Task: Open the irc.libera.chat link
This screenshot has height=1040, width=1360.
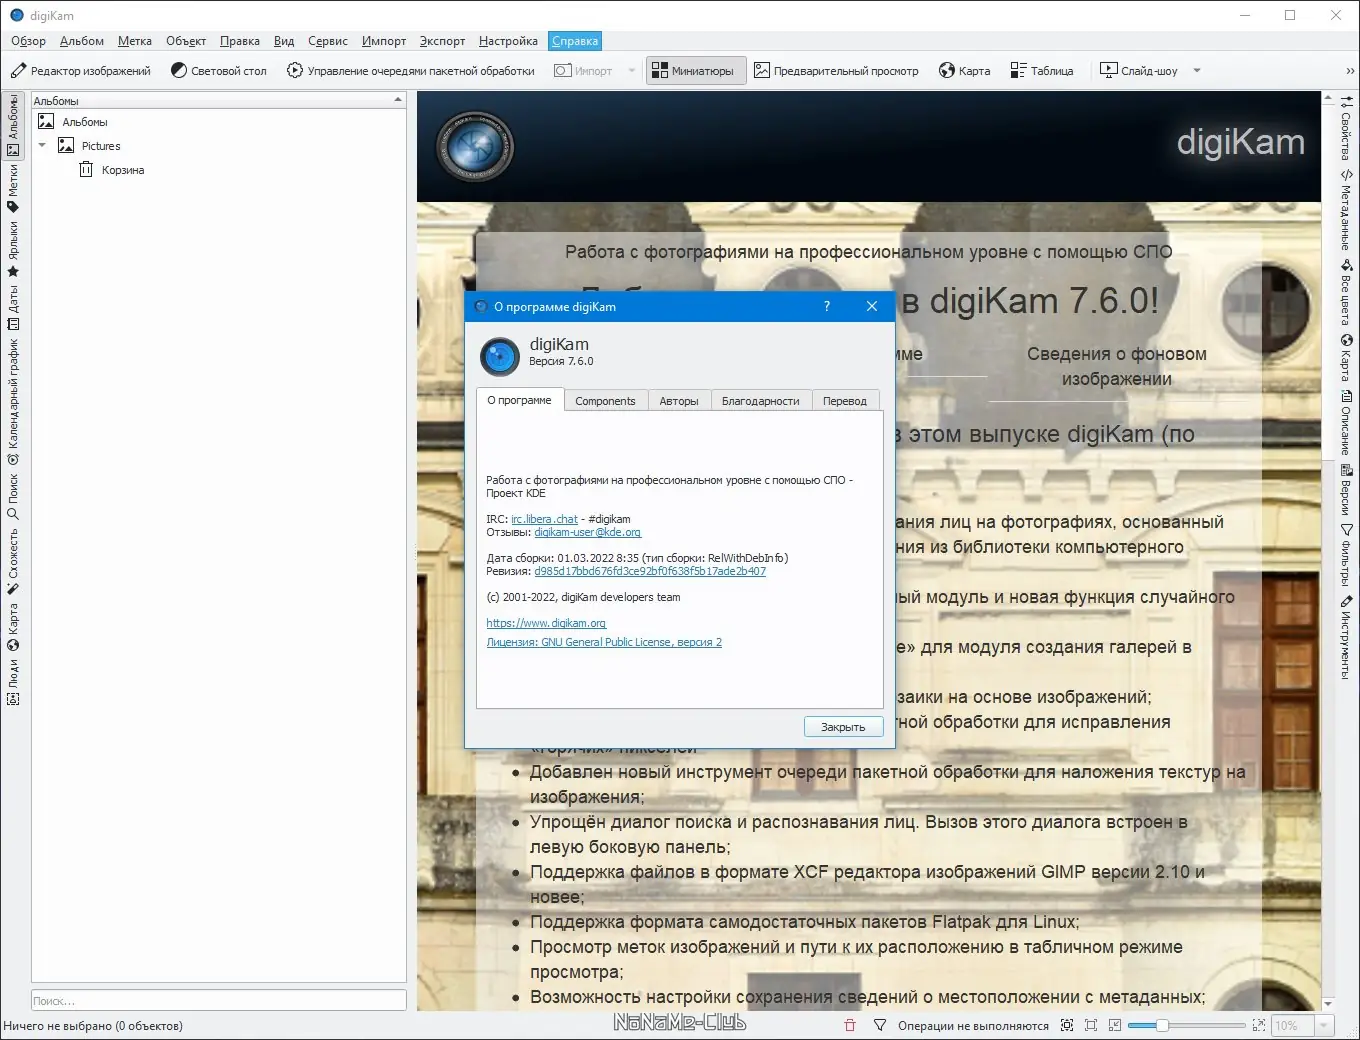Action: point(544,519)
